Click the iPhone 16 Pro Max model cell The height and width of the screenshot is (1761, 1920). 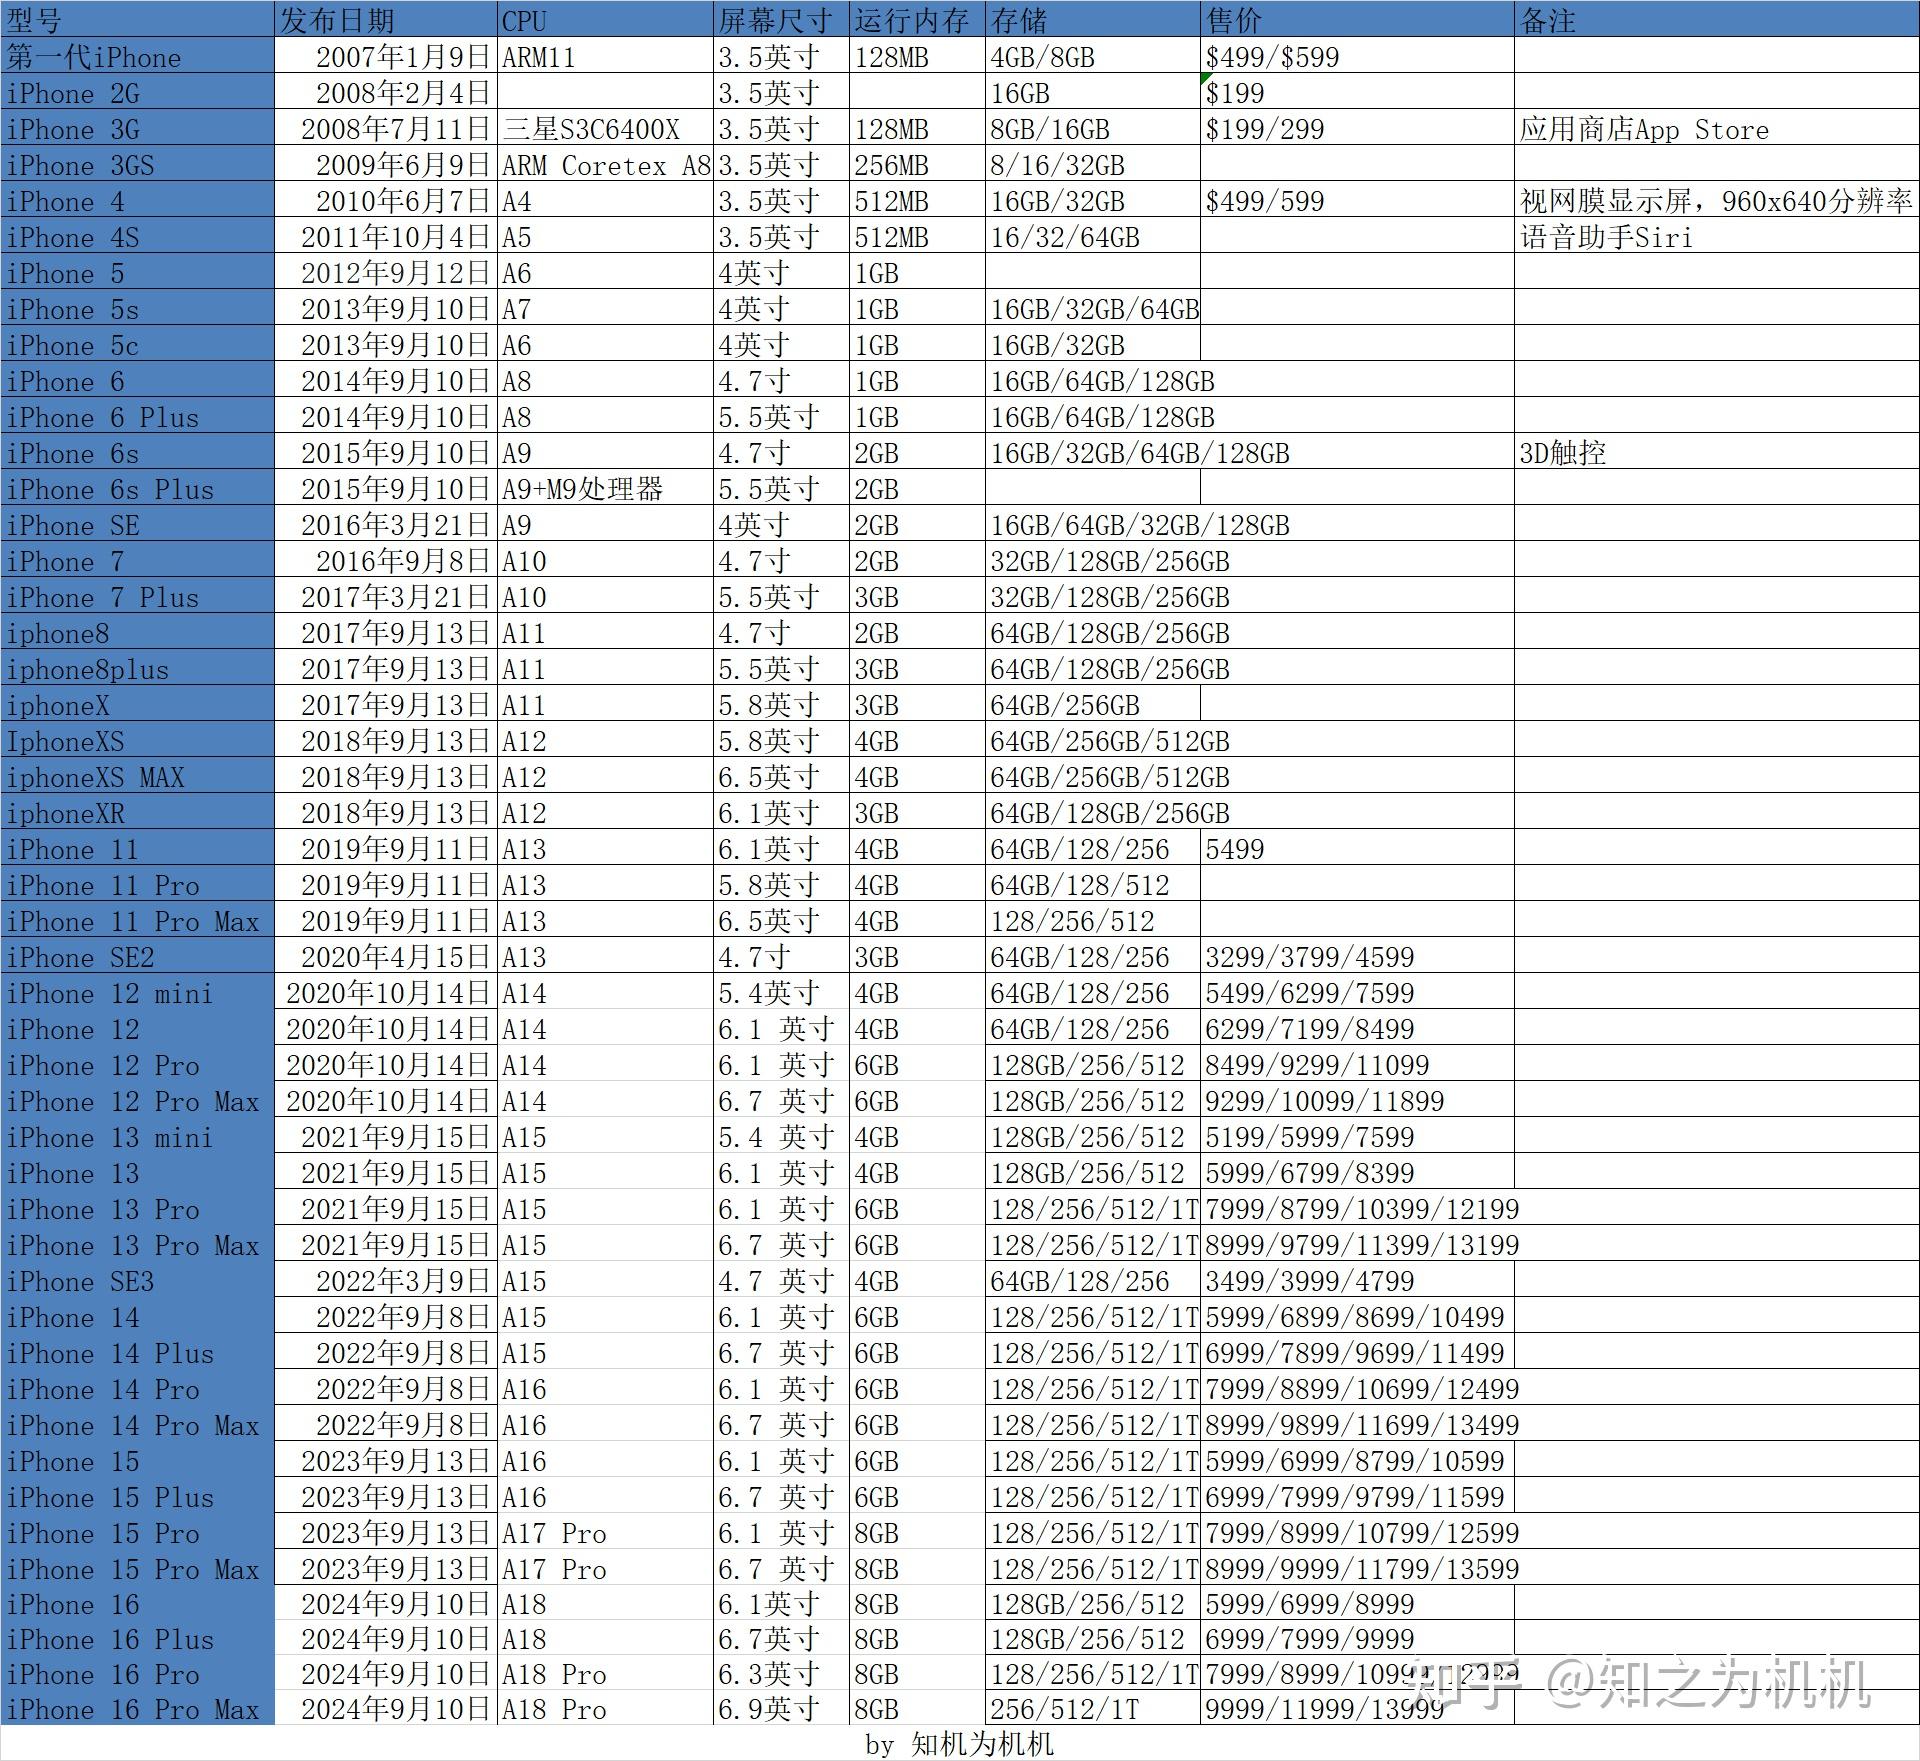point(138,1709)
